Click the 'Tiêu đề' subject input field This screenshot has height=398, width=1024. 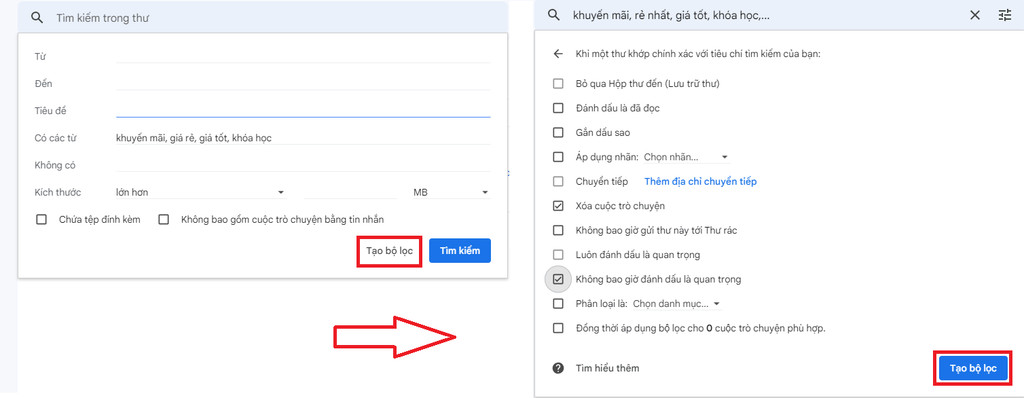coord(303,110)
